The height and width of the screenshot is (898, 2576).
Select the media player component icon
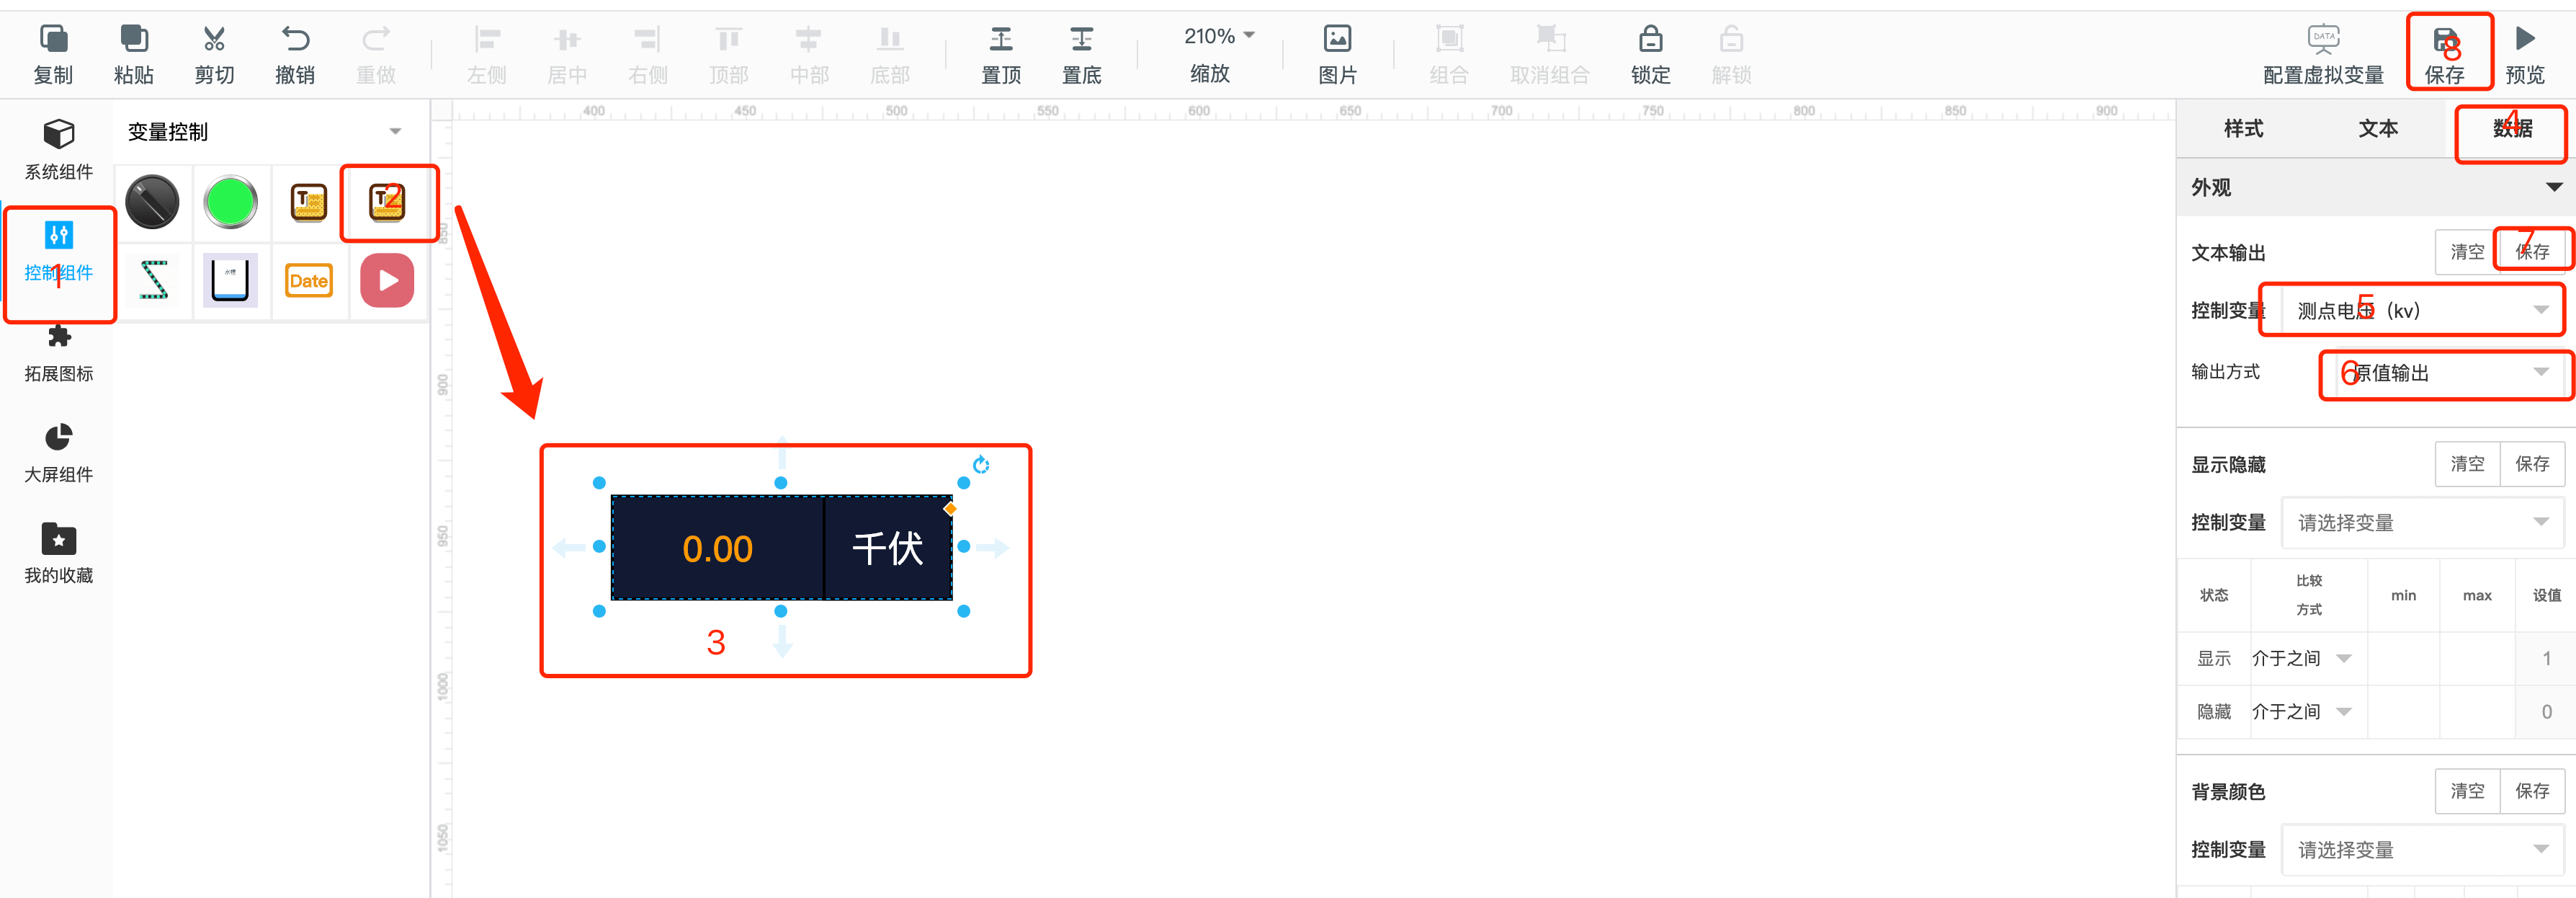381,280
